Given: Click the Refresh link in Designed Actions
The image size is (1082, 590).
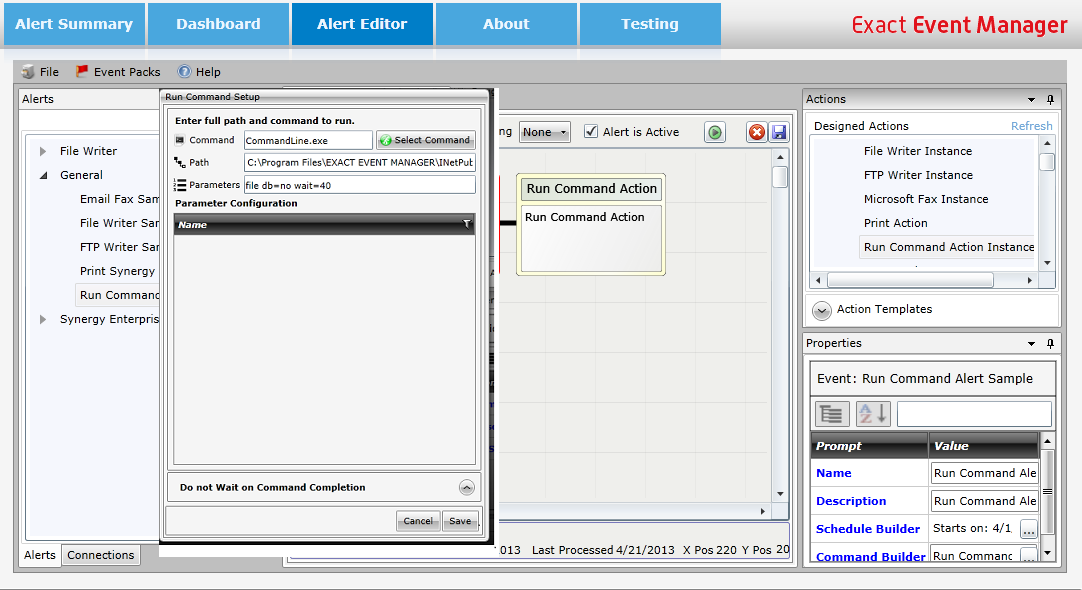Looking at the screenshot, I should 1031,125.
